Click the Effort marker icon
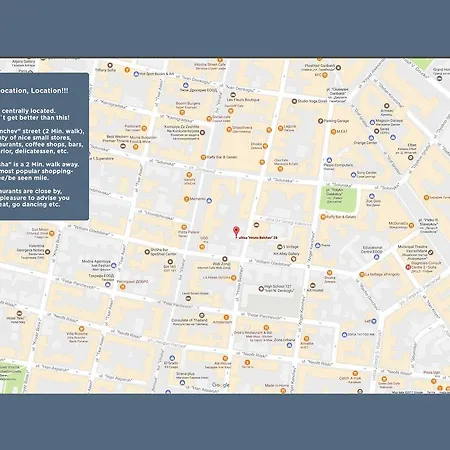The image size is (450, 450). point(411,157)
